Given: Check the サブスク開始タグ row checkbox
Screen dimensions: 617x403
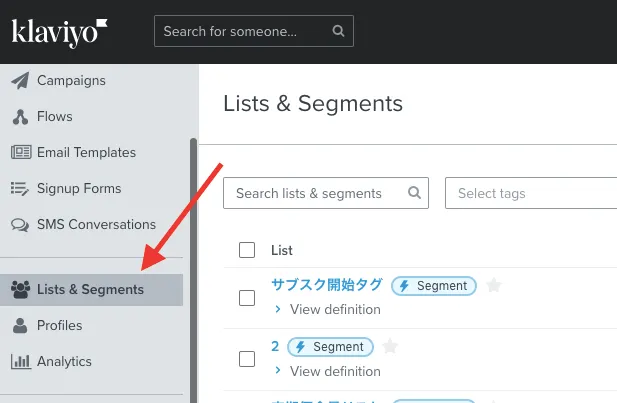Looking at the screenshot, I should [x=247, y=297].
